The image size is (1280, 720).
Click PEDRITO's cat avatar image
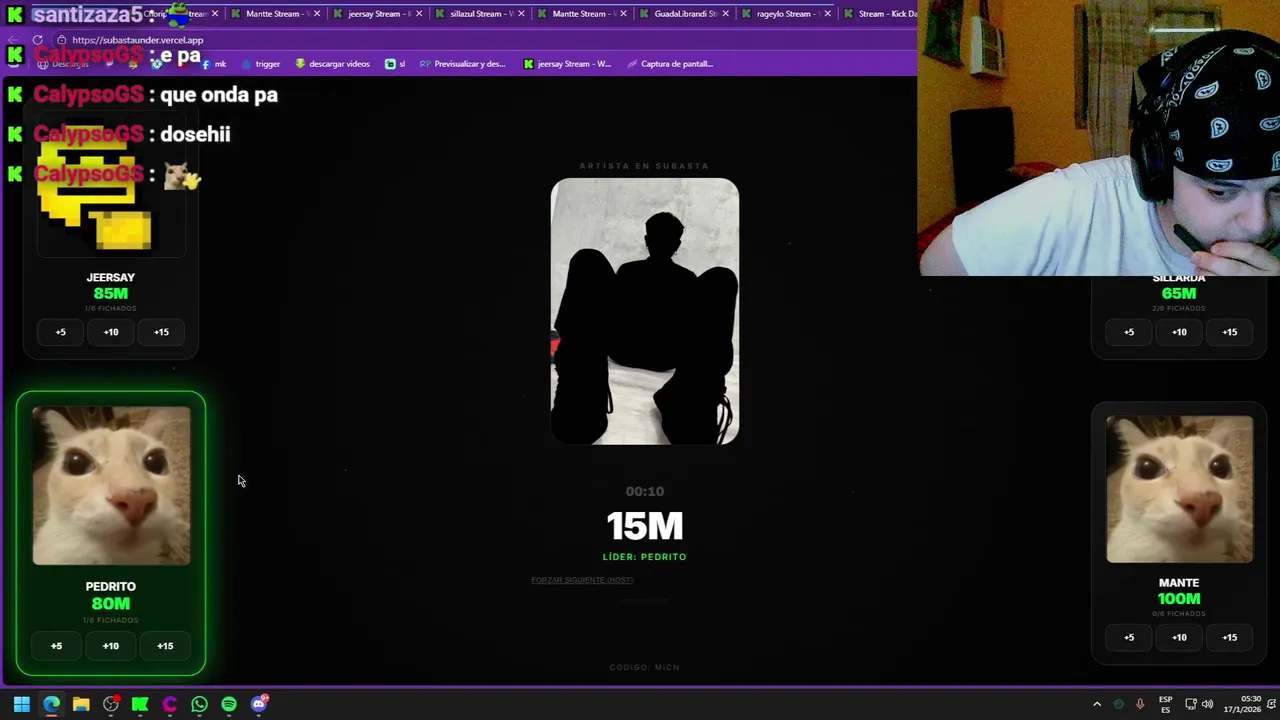click(111, 486)
